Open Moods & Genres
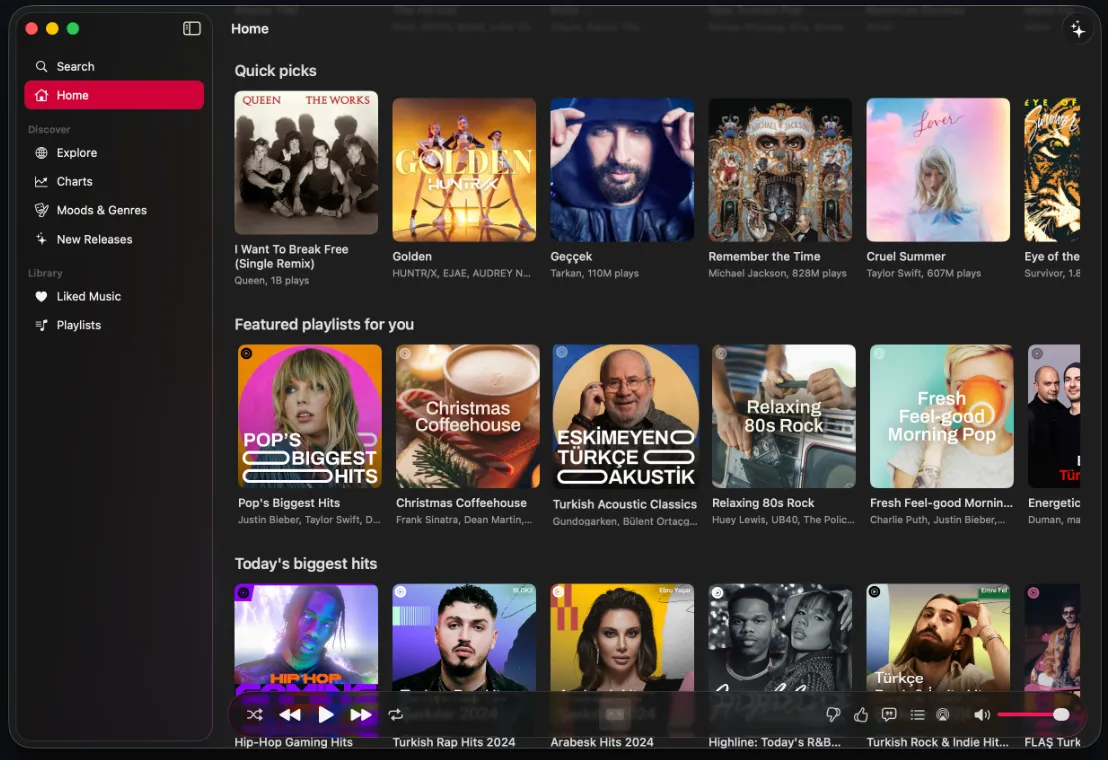Image resolution: width=1108 pixels, height=760 pixels. (114, 210)
